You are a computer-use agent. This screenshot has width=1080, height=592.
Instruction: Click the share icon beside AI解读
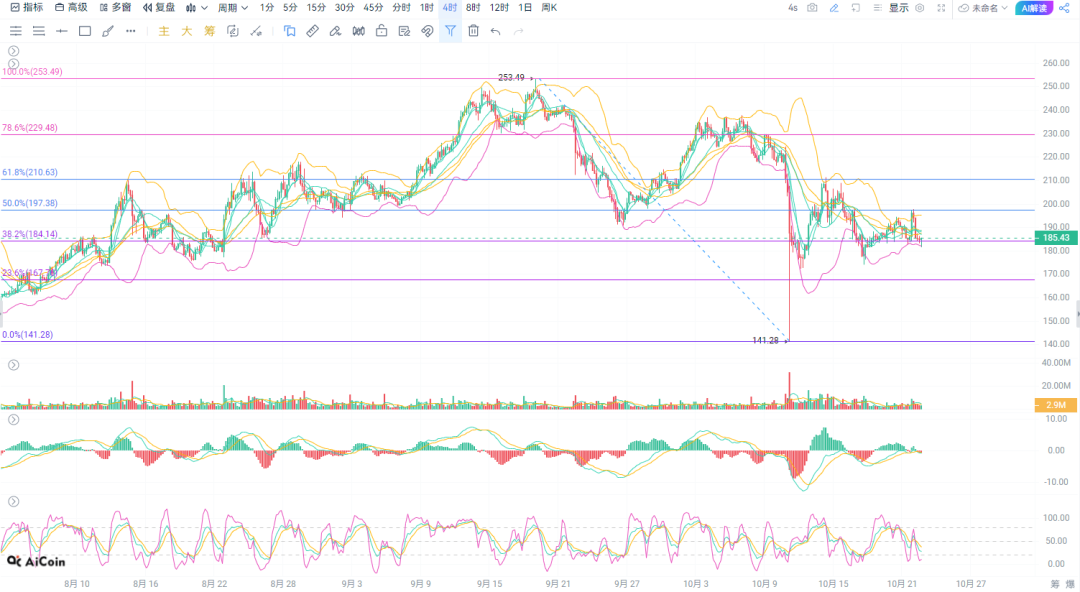[x=1064, y=8]
